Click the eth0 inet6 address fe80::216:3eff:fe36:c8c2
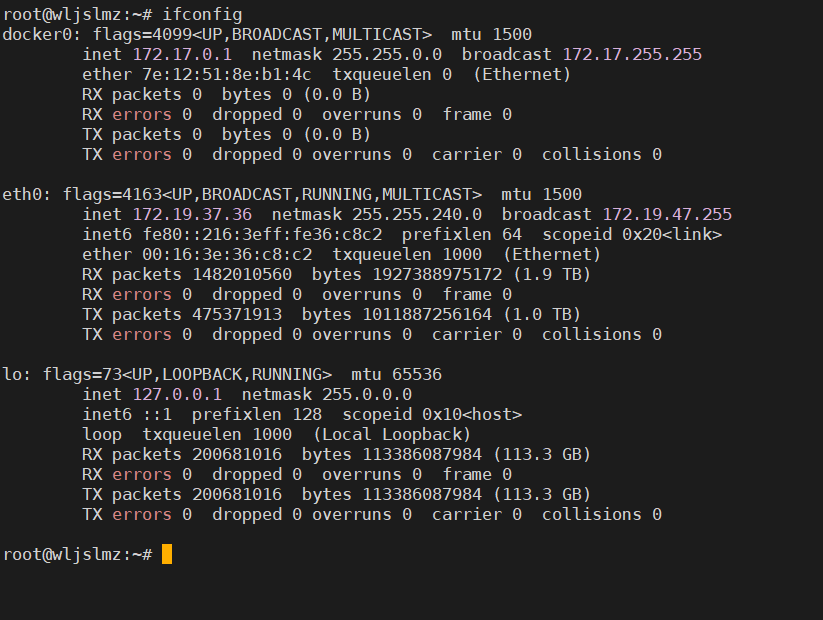The height and width of the screenshot is (620, 823). (262, 234)
